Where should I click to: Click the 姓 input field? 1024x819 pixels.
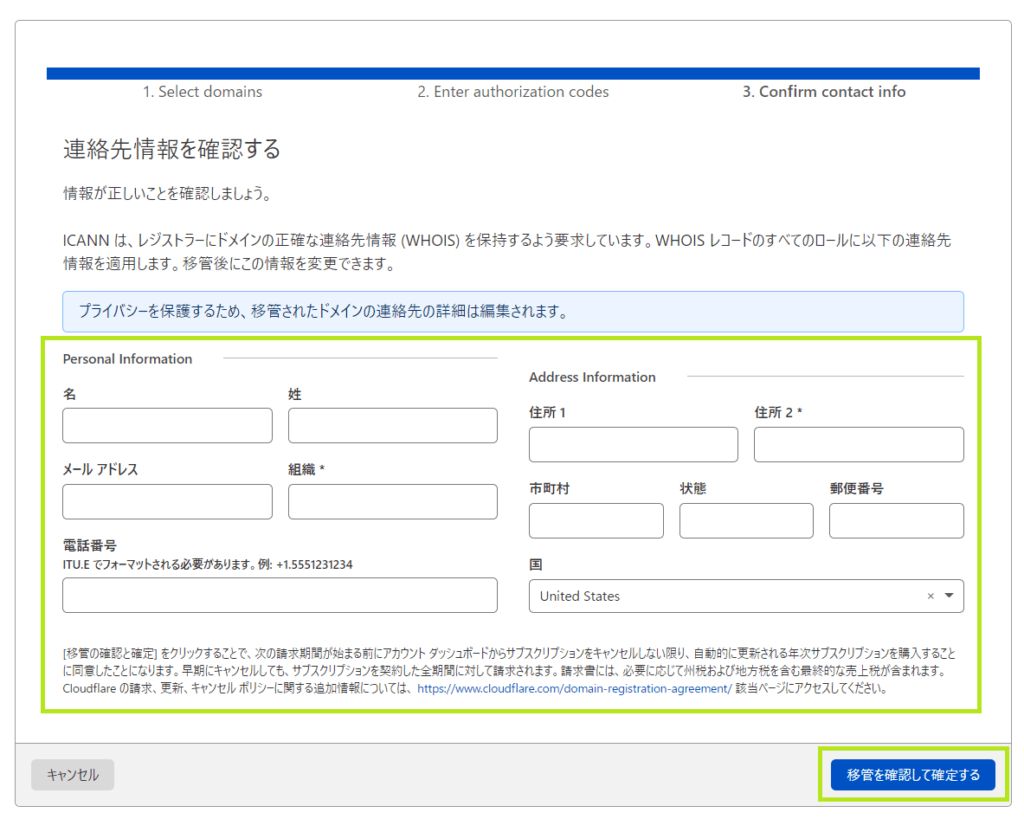pos(392,425)
